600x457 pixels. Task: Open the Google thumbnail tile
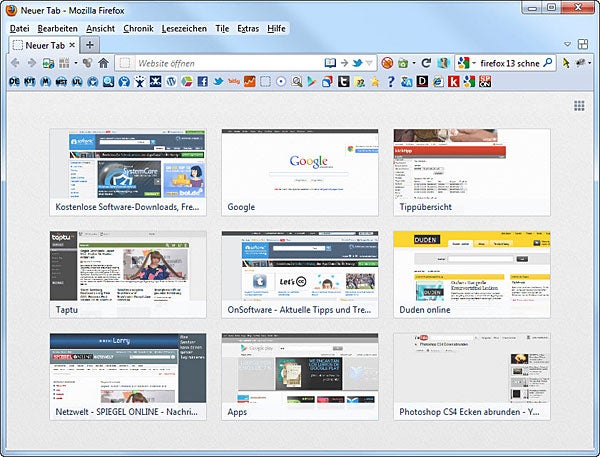pyautogui.click(x=299, y=171)
